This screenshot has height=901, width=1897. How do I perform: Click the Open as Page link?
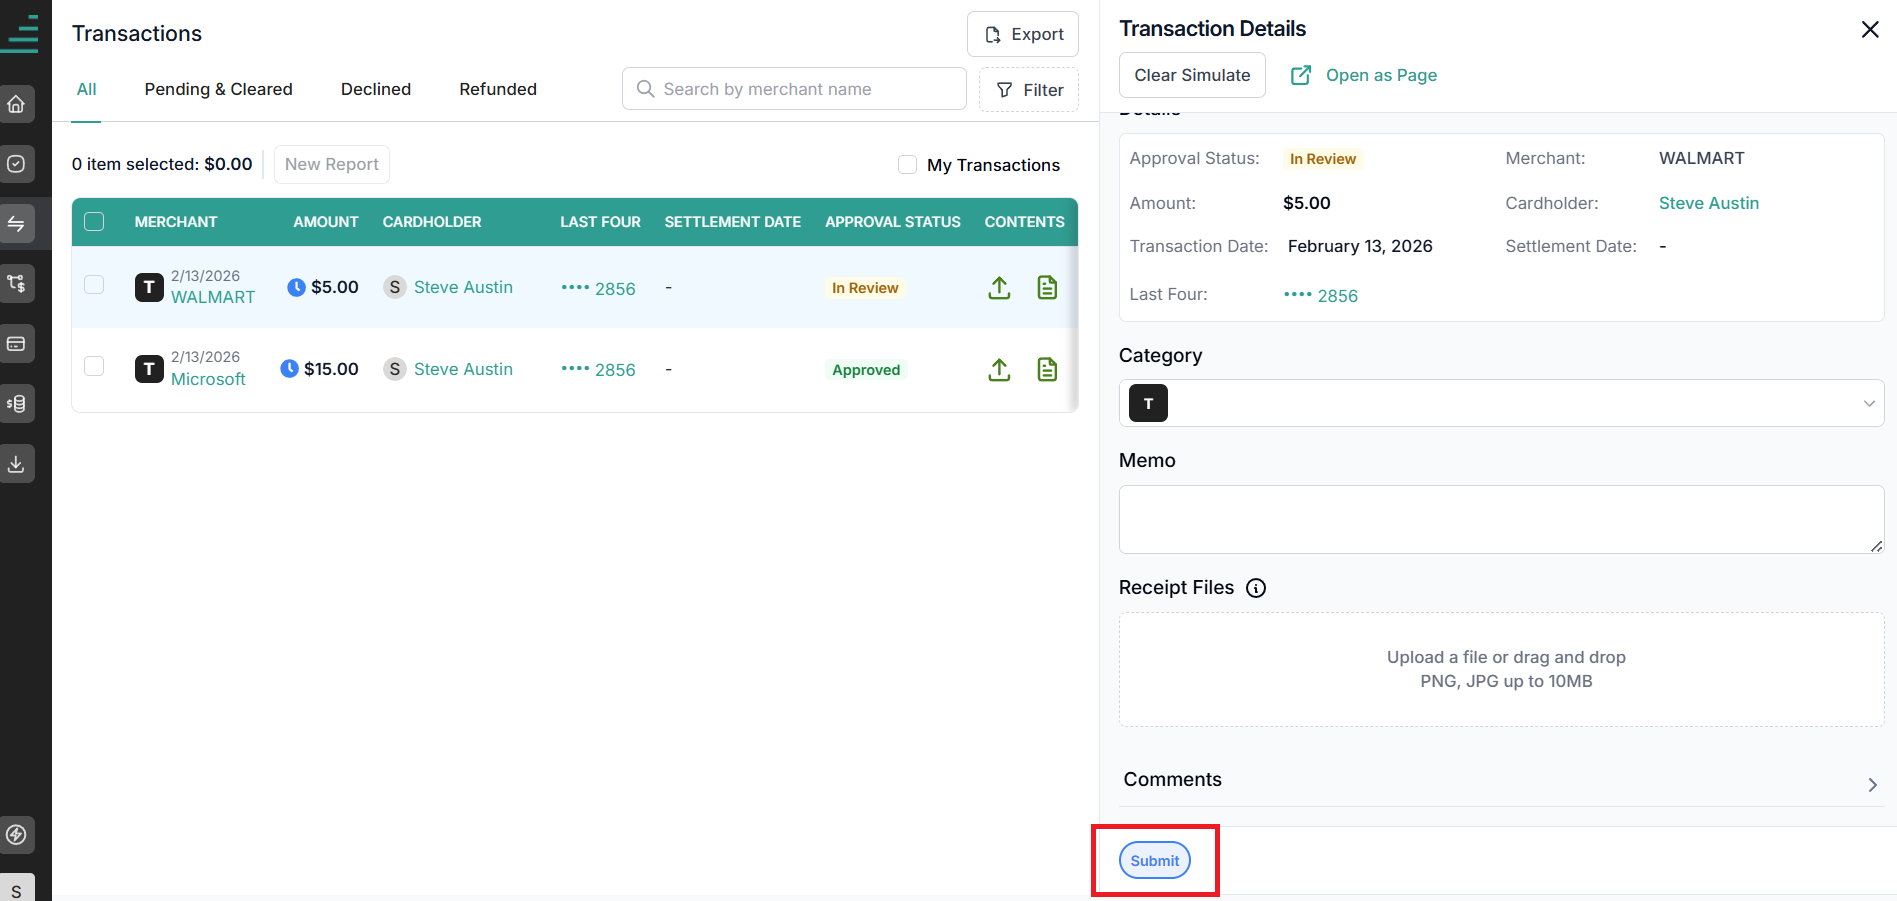[x=1364, y=75]
